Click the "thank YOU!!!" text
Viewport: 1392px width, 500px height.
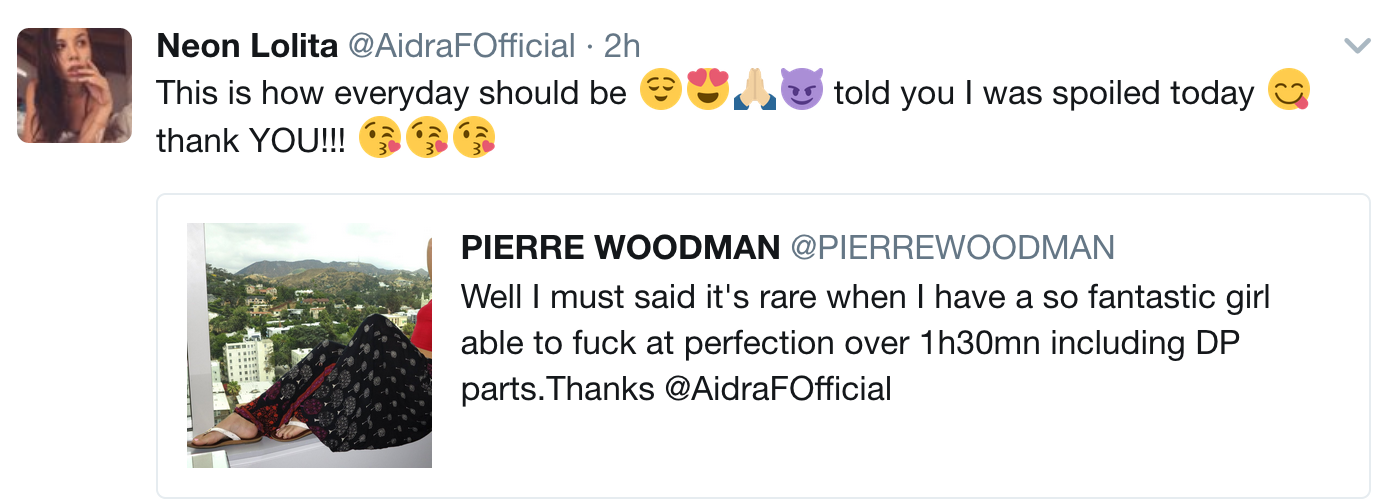(250, 140)
